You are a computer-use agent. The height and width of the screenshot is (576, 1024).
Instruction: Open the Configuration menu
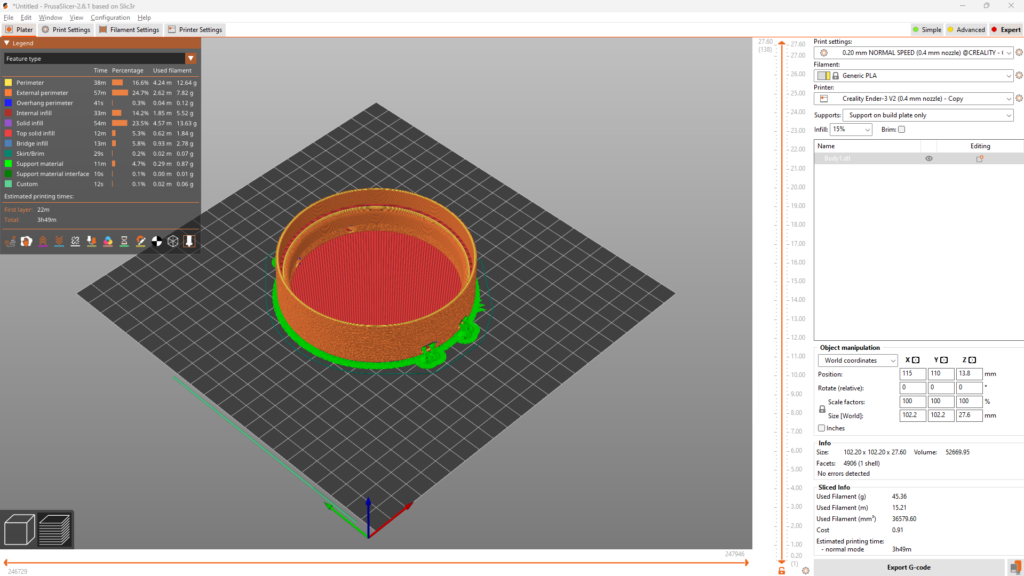point(110,18)
